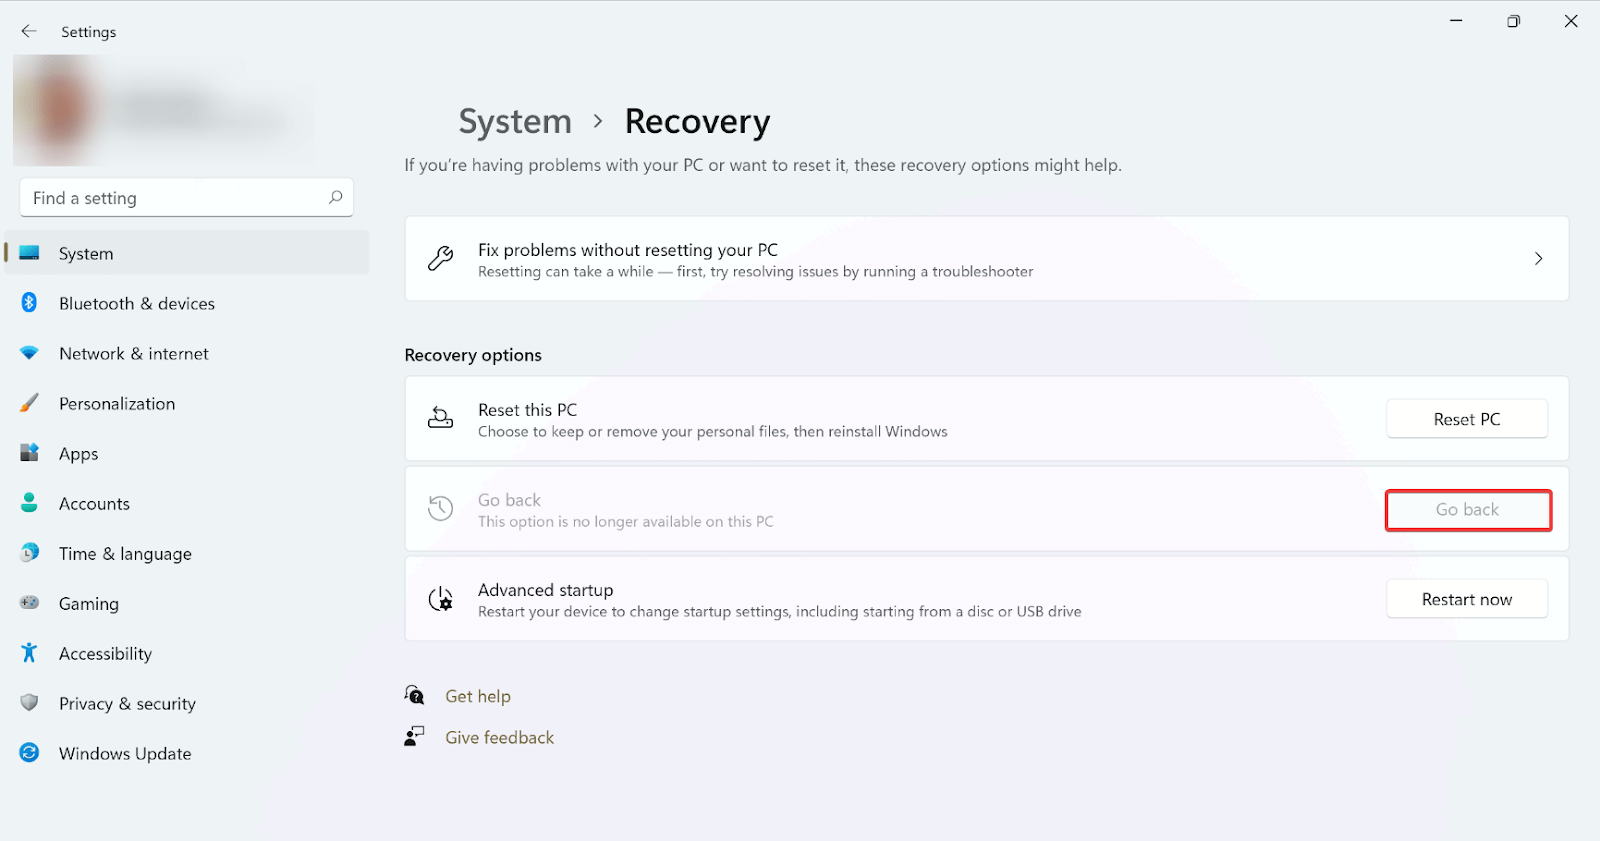The width and height of the screenshot is (1600, 841).
Task: Open the Give feedback link
Action: (x=500, y=737)
